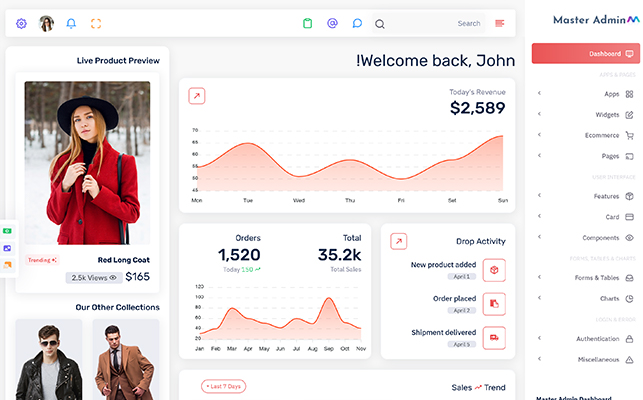Open the settings gear icon in top bar
The image size is (643, 400).
(x=21, y=23)
